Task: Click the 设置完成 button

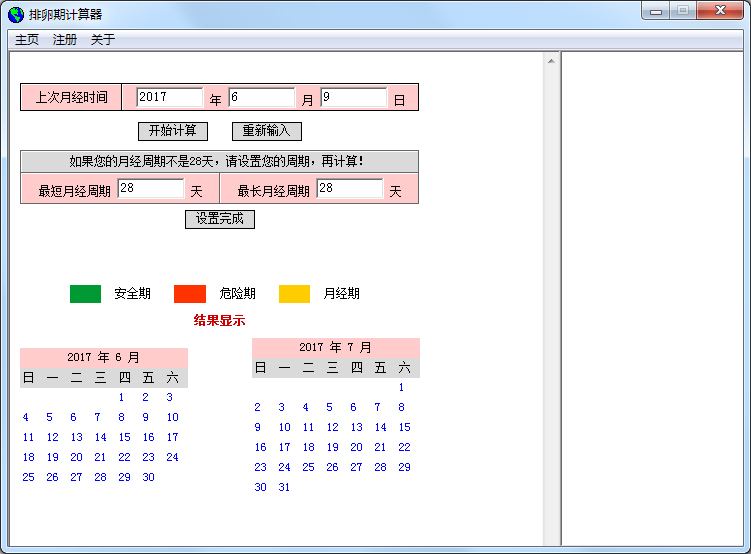Action: pos(219,219)
